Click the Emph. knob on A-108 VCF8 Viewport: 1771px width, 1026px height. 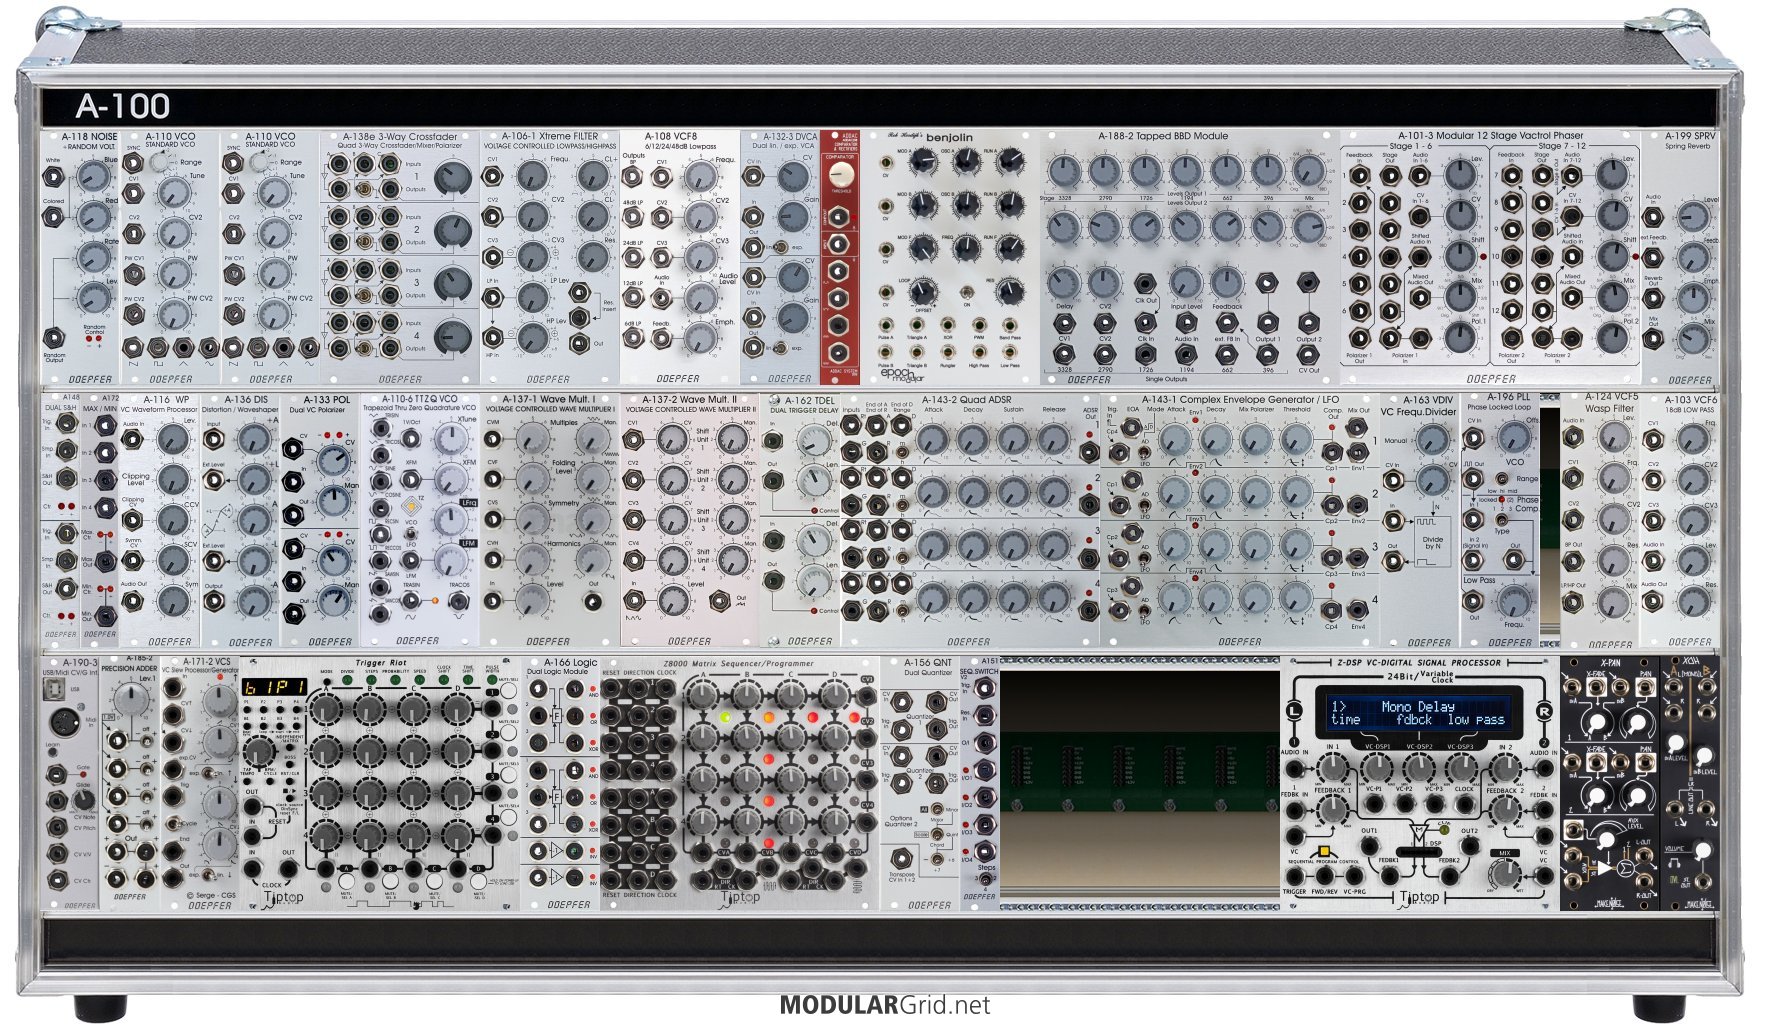702,336
